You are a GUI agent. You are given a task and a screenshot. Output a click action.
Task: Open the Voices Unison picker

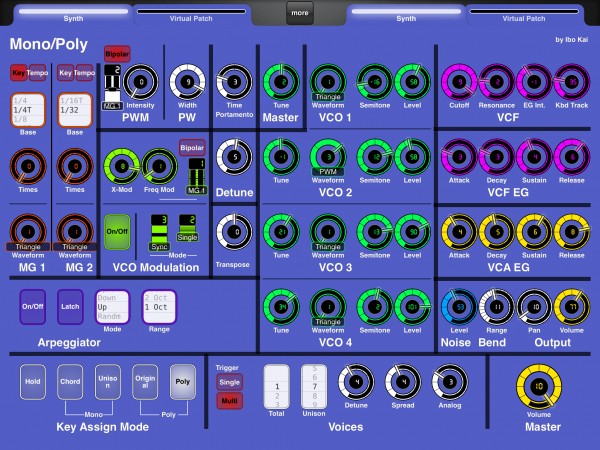tap(314, 386)
